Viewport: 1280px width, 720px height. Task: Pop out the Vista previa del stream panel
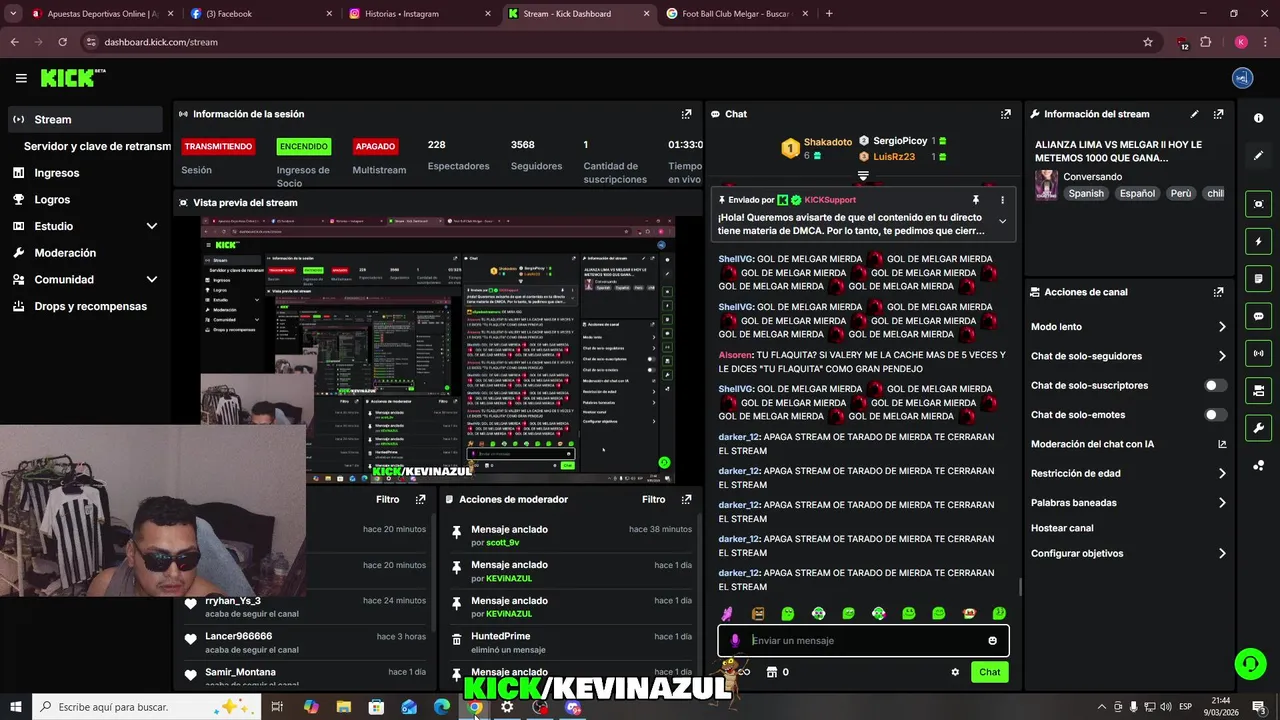pos(686,202)
